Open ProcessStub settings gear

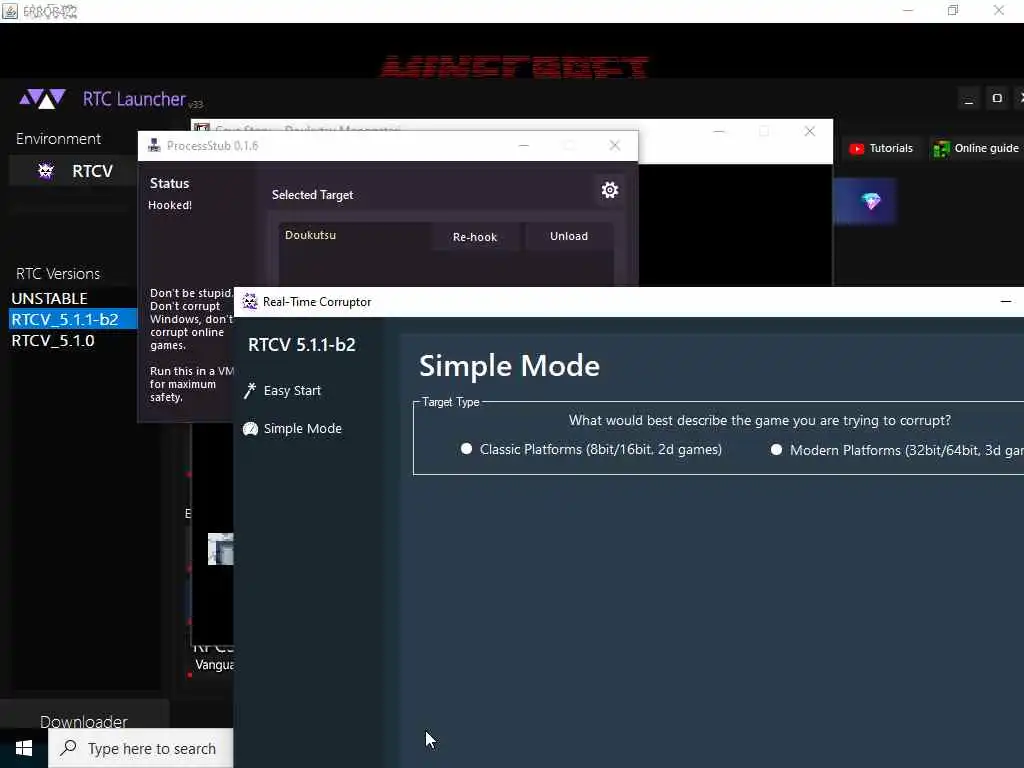pos(609,190)
